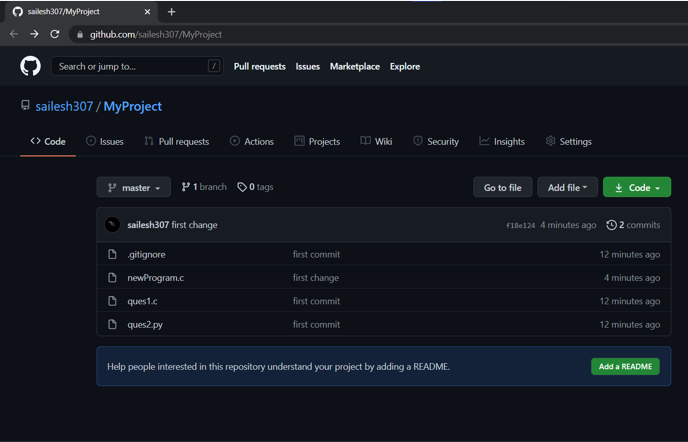
Task: Click 'first change' message for newProgram.c
Action: tap(315, 278)
